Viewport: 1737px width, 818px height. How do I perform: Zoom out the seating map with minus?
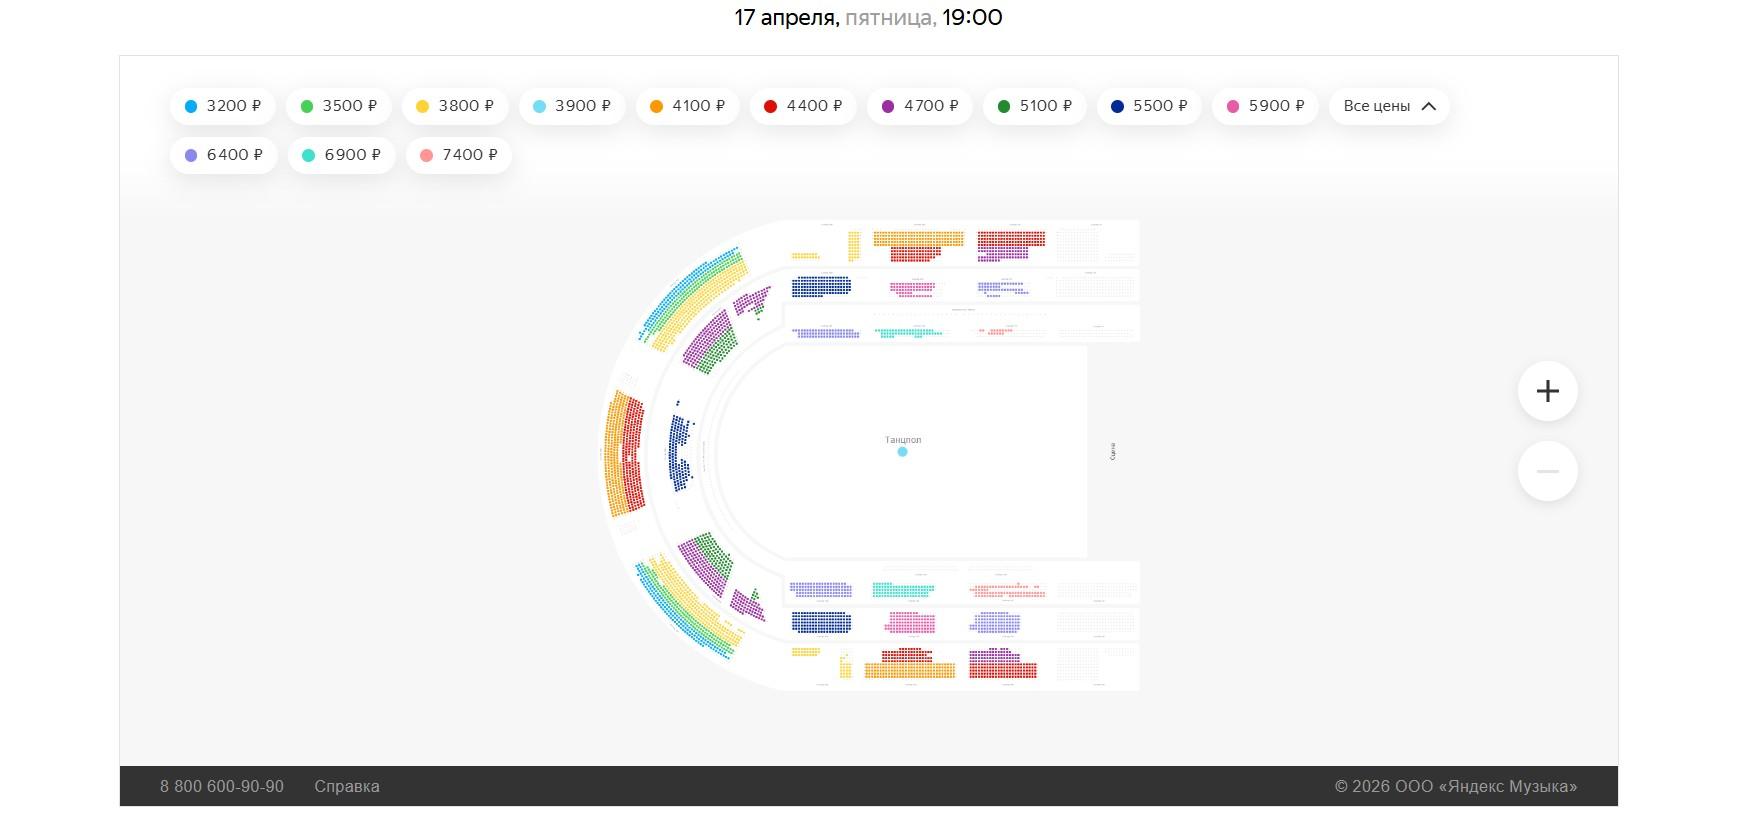pos(1547,471)
